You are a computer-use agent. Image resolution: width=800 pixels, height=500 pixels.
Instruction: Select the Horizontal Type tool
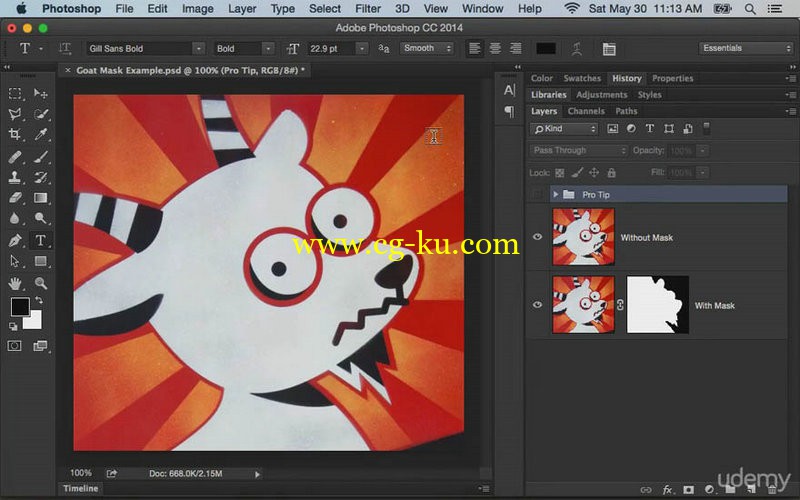click(x=40, y=240)
